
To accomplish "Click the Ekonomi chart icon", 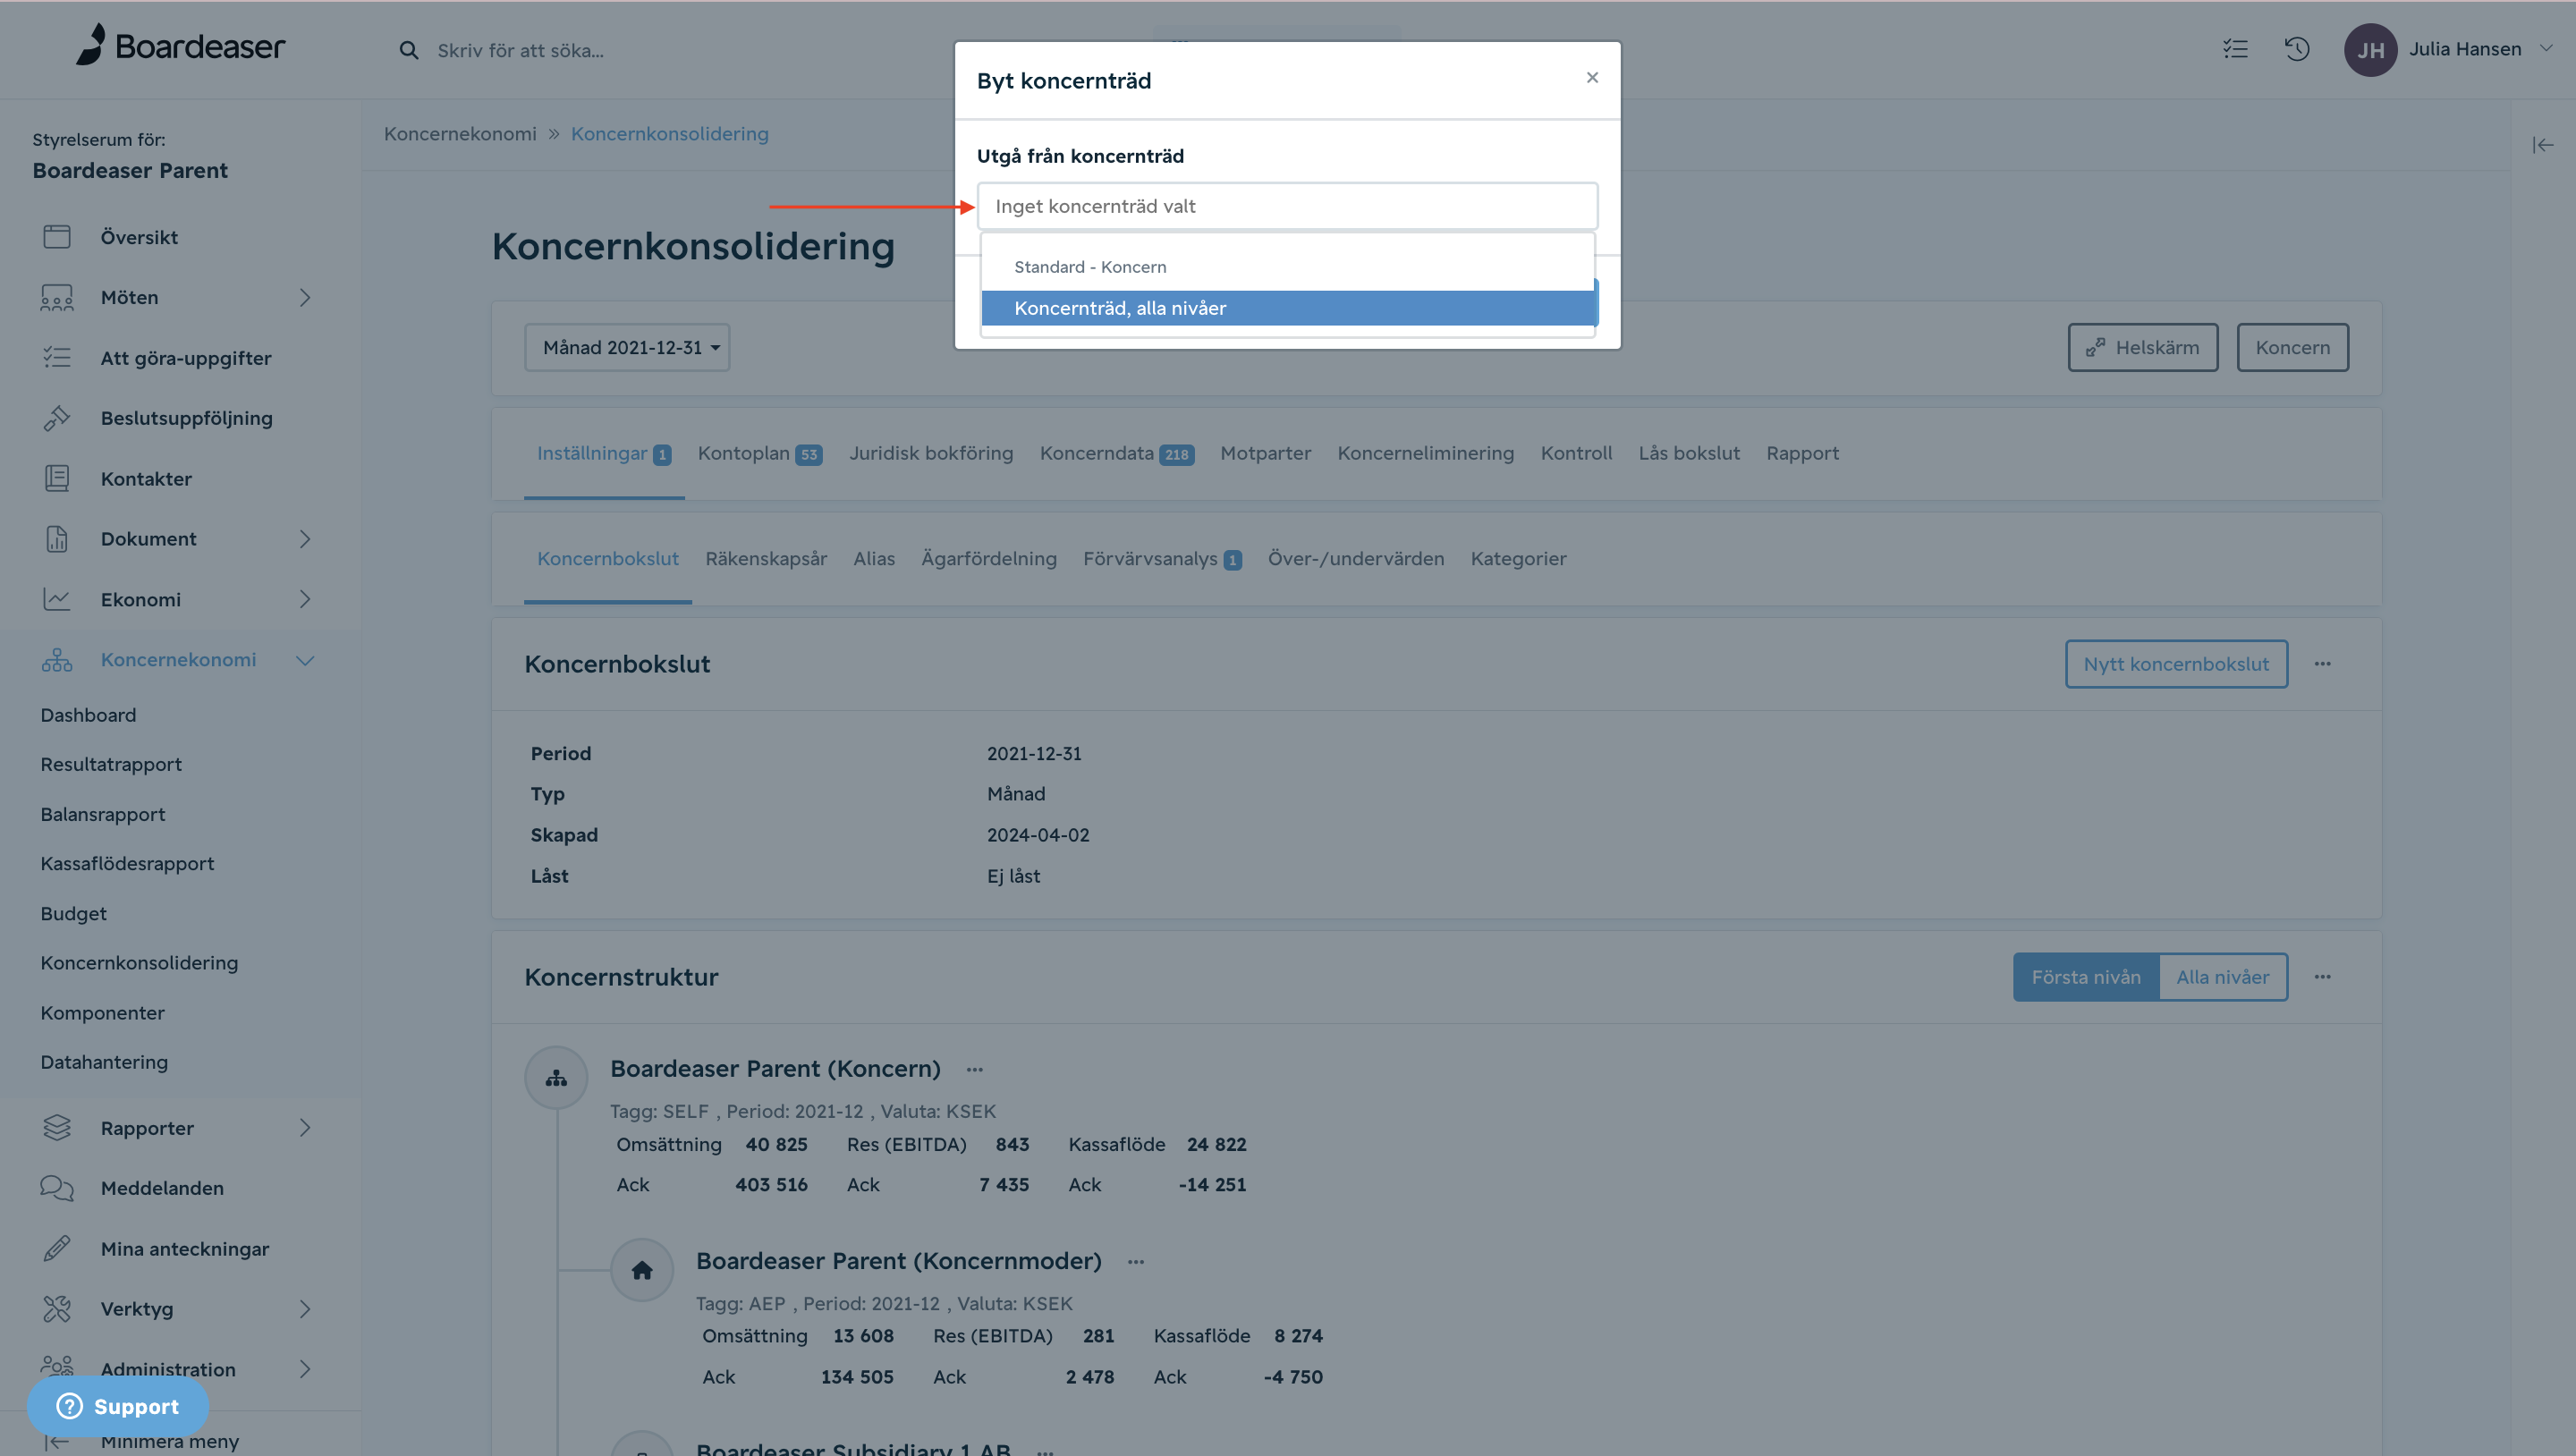I will coord(57,599).
